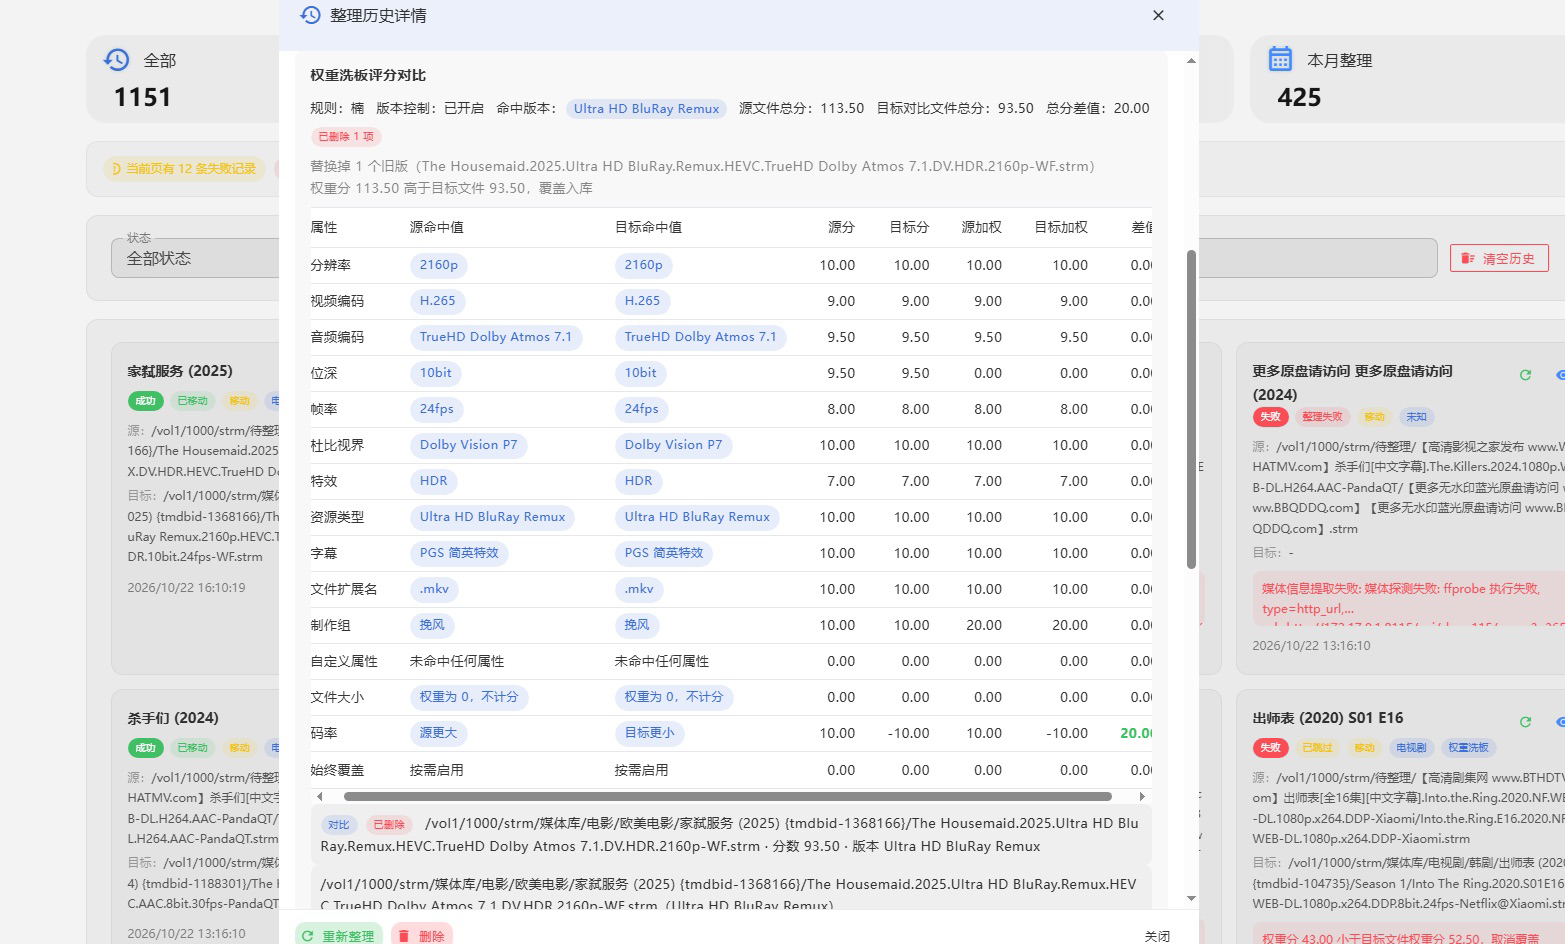
Task: Click the red 已删除 tag next to 对比
Action: [389, 825]
